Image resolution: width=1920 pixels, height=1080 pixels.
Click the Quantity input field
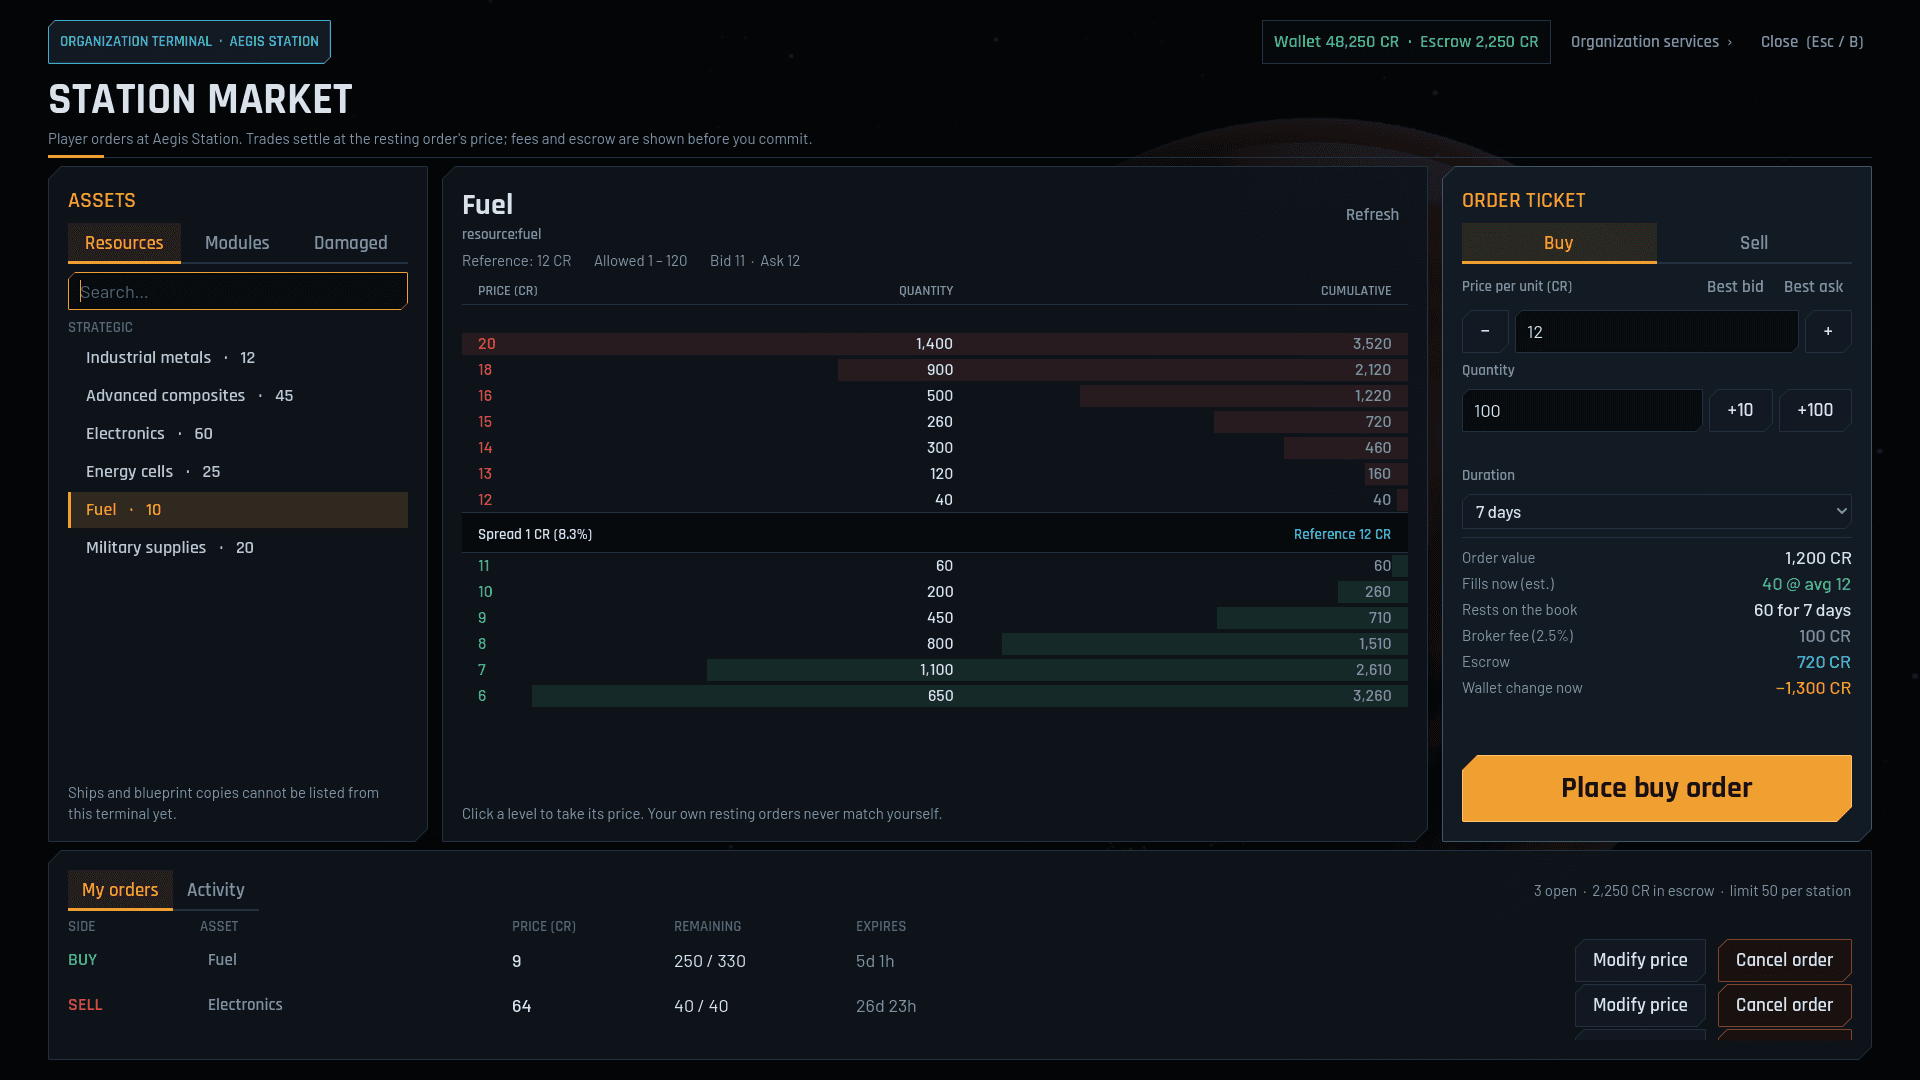(1582, 411)
